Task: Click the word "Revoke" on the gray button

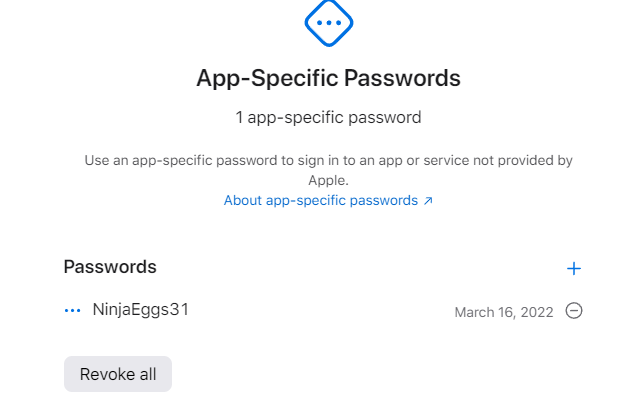Action: pyautogui.click(x=105, y=374)
